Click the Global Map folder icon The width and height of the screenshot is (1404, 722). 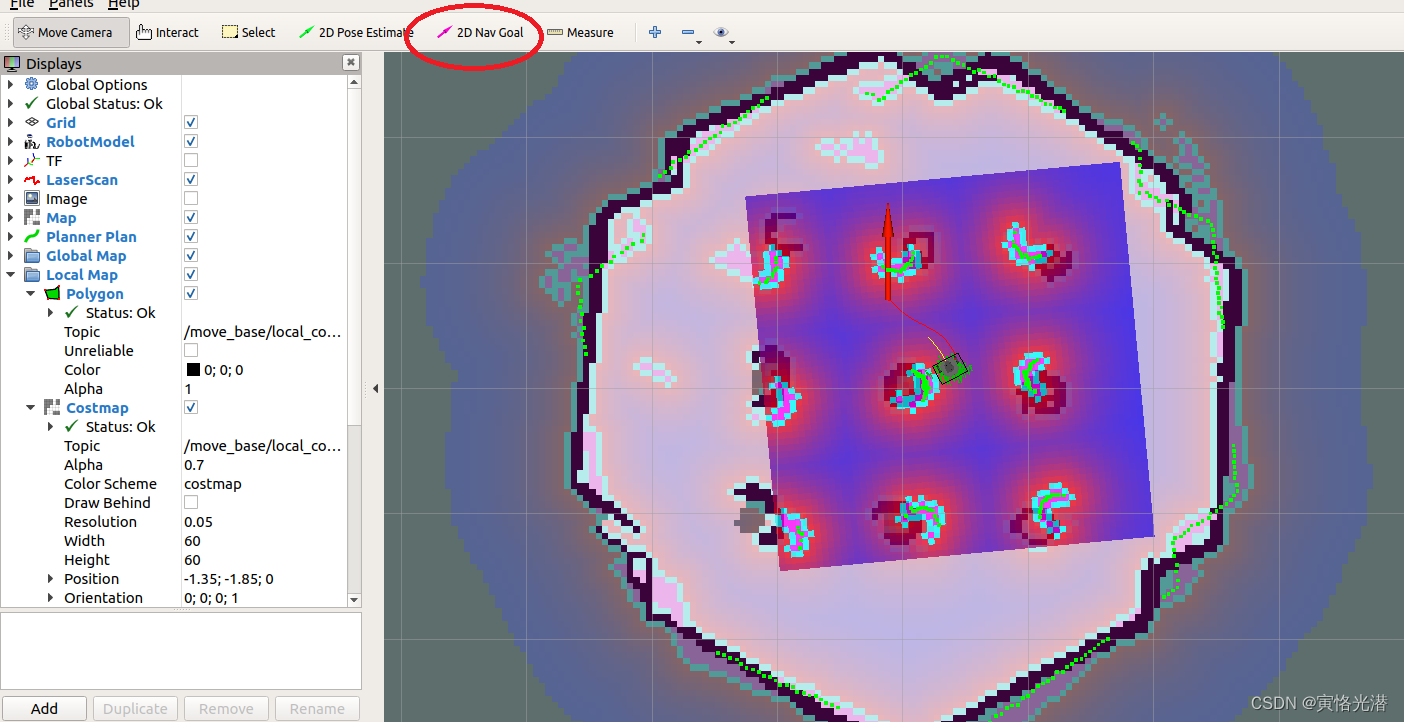pos(32,256)
